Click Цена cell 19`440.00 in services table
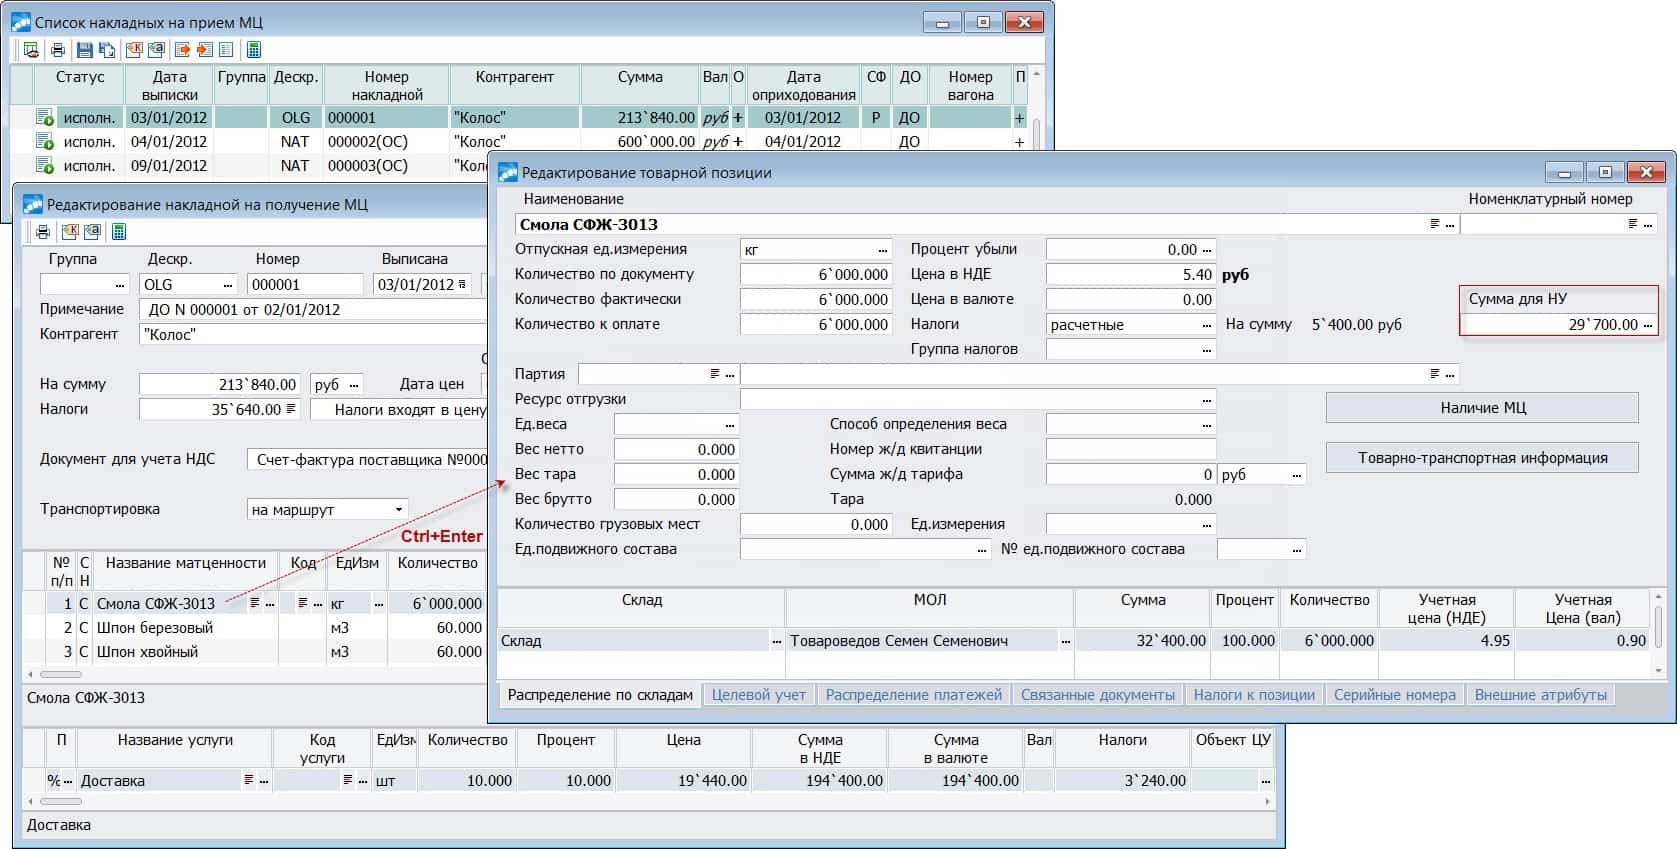This screenshot has height=849, width=1677. point(683,781)
